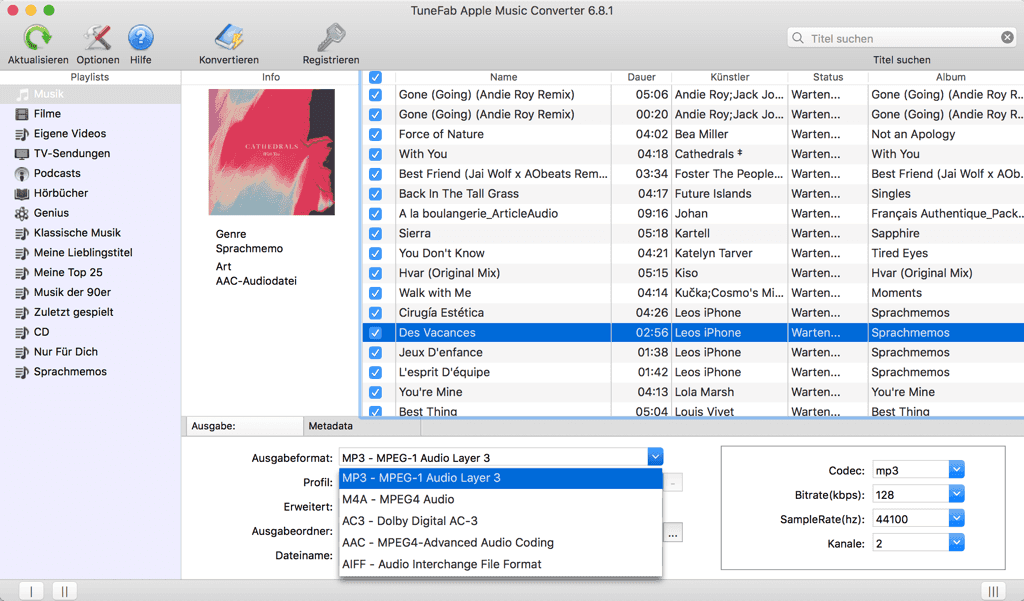The height and width of the screenshot is (601, 1024).
Task: Choose M4A - MPEG4 Audio format
Action: click(501, 499)
